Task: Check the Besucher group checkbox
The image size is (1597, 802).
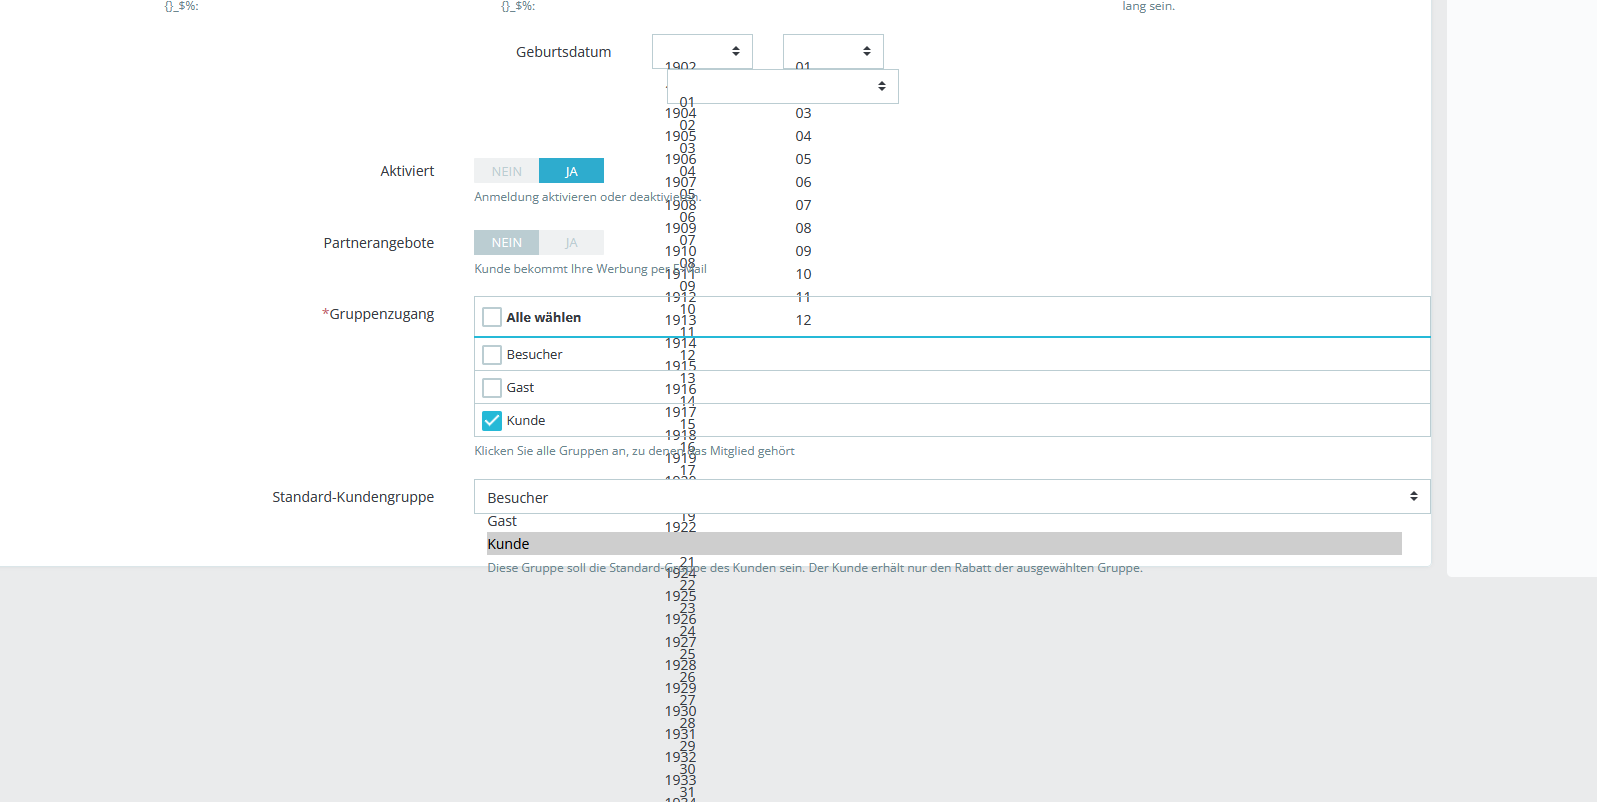Action: coord(492,355)
